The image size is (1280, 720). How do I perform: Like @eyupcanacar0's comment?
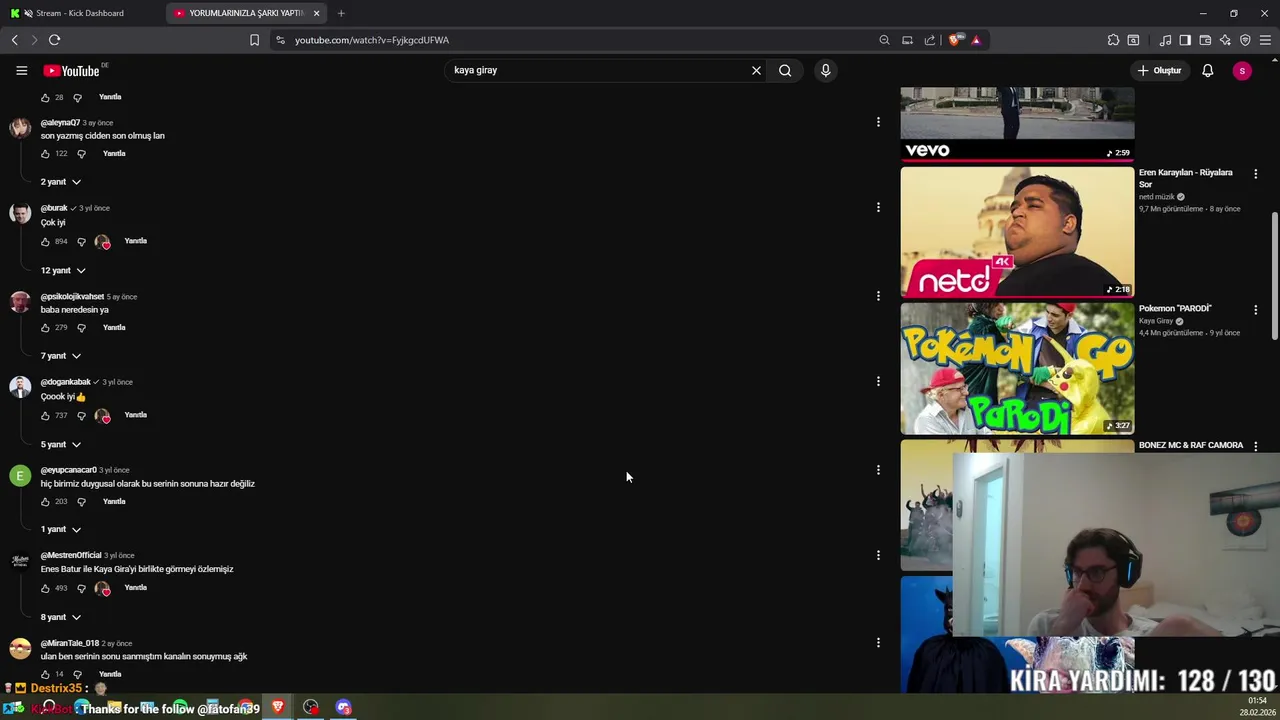[45, 502]
